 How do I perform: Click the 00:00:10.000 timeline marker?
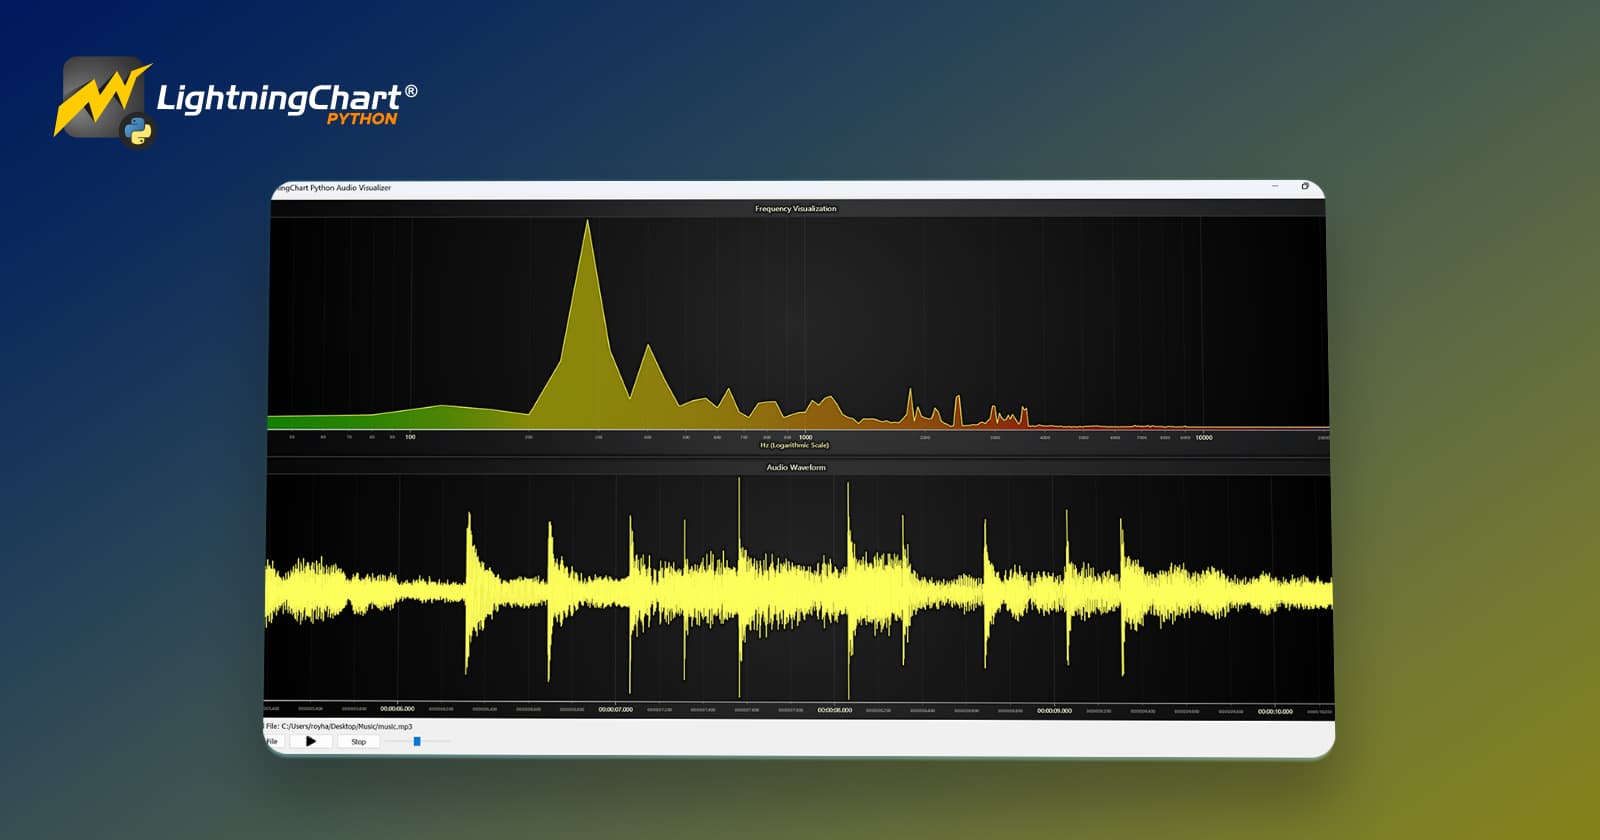pos(1275,712)
